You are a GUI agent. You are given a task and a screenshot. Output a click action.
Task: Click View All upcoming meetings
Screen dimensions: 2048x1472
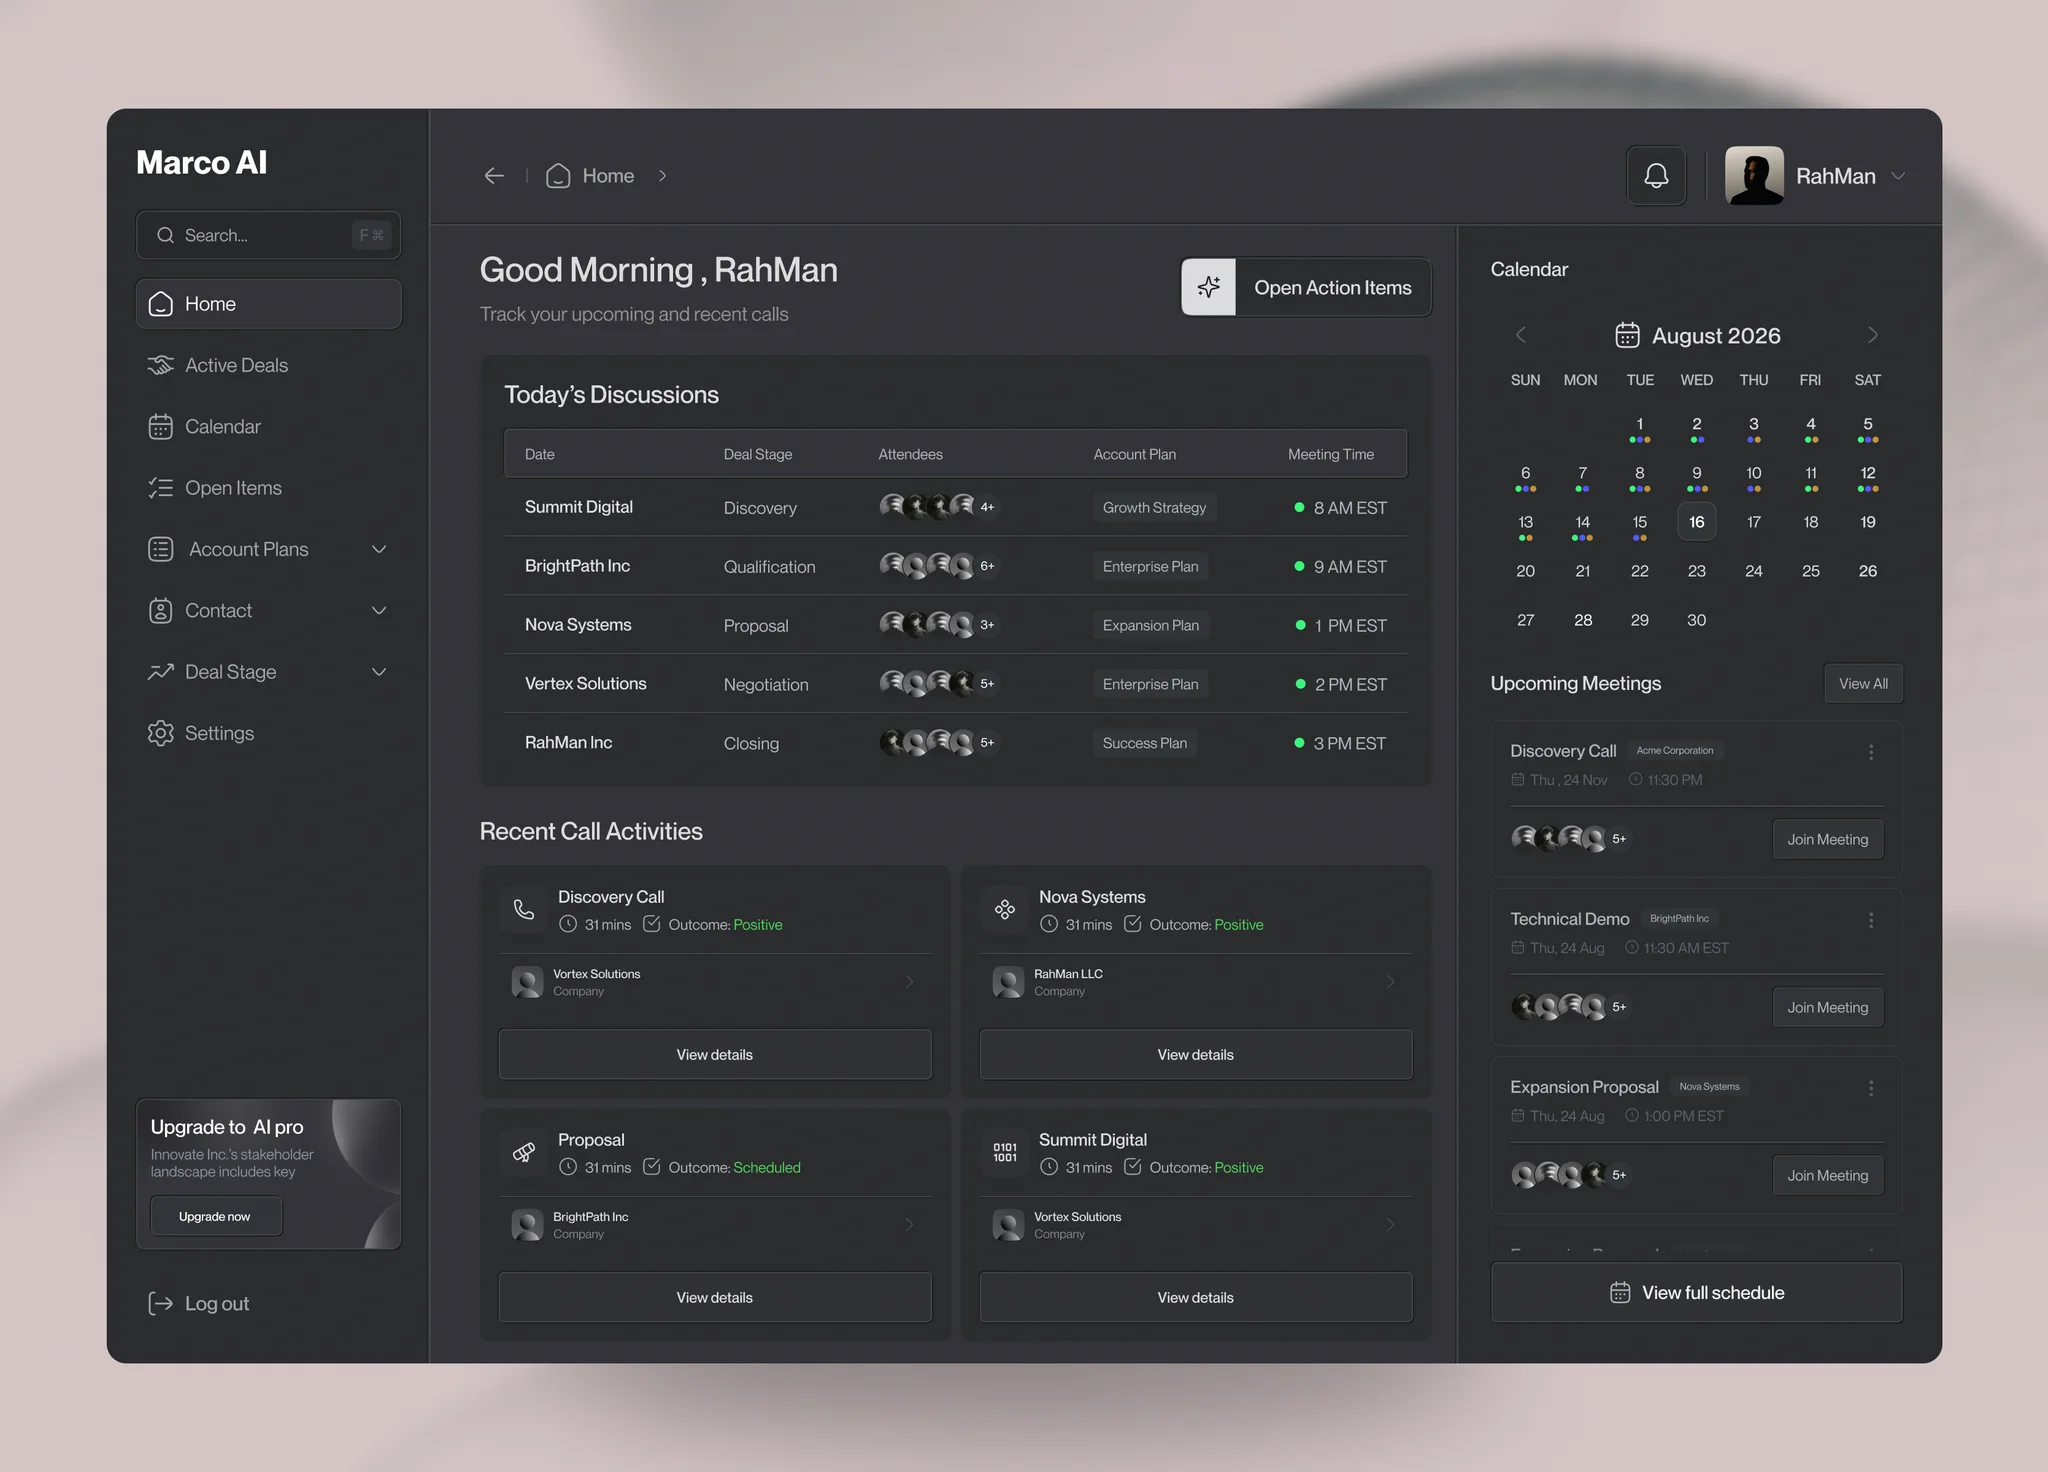tap(1863, 684)
